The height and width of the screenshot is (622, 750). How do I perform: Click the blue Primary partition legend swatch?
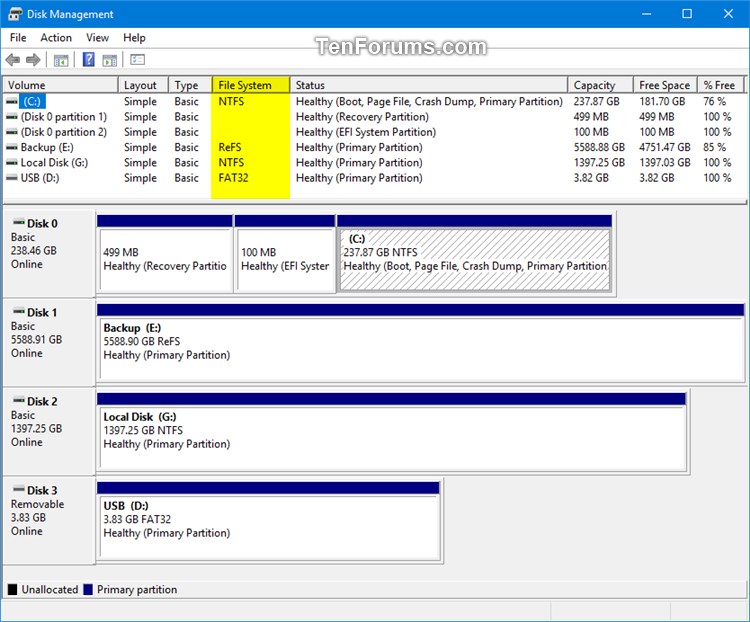coord(88,589)
